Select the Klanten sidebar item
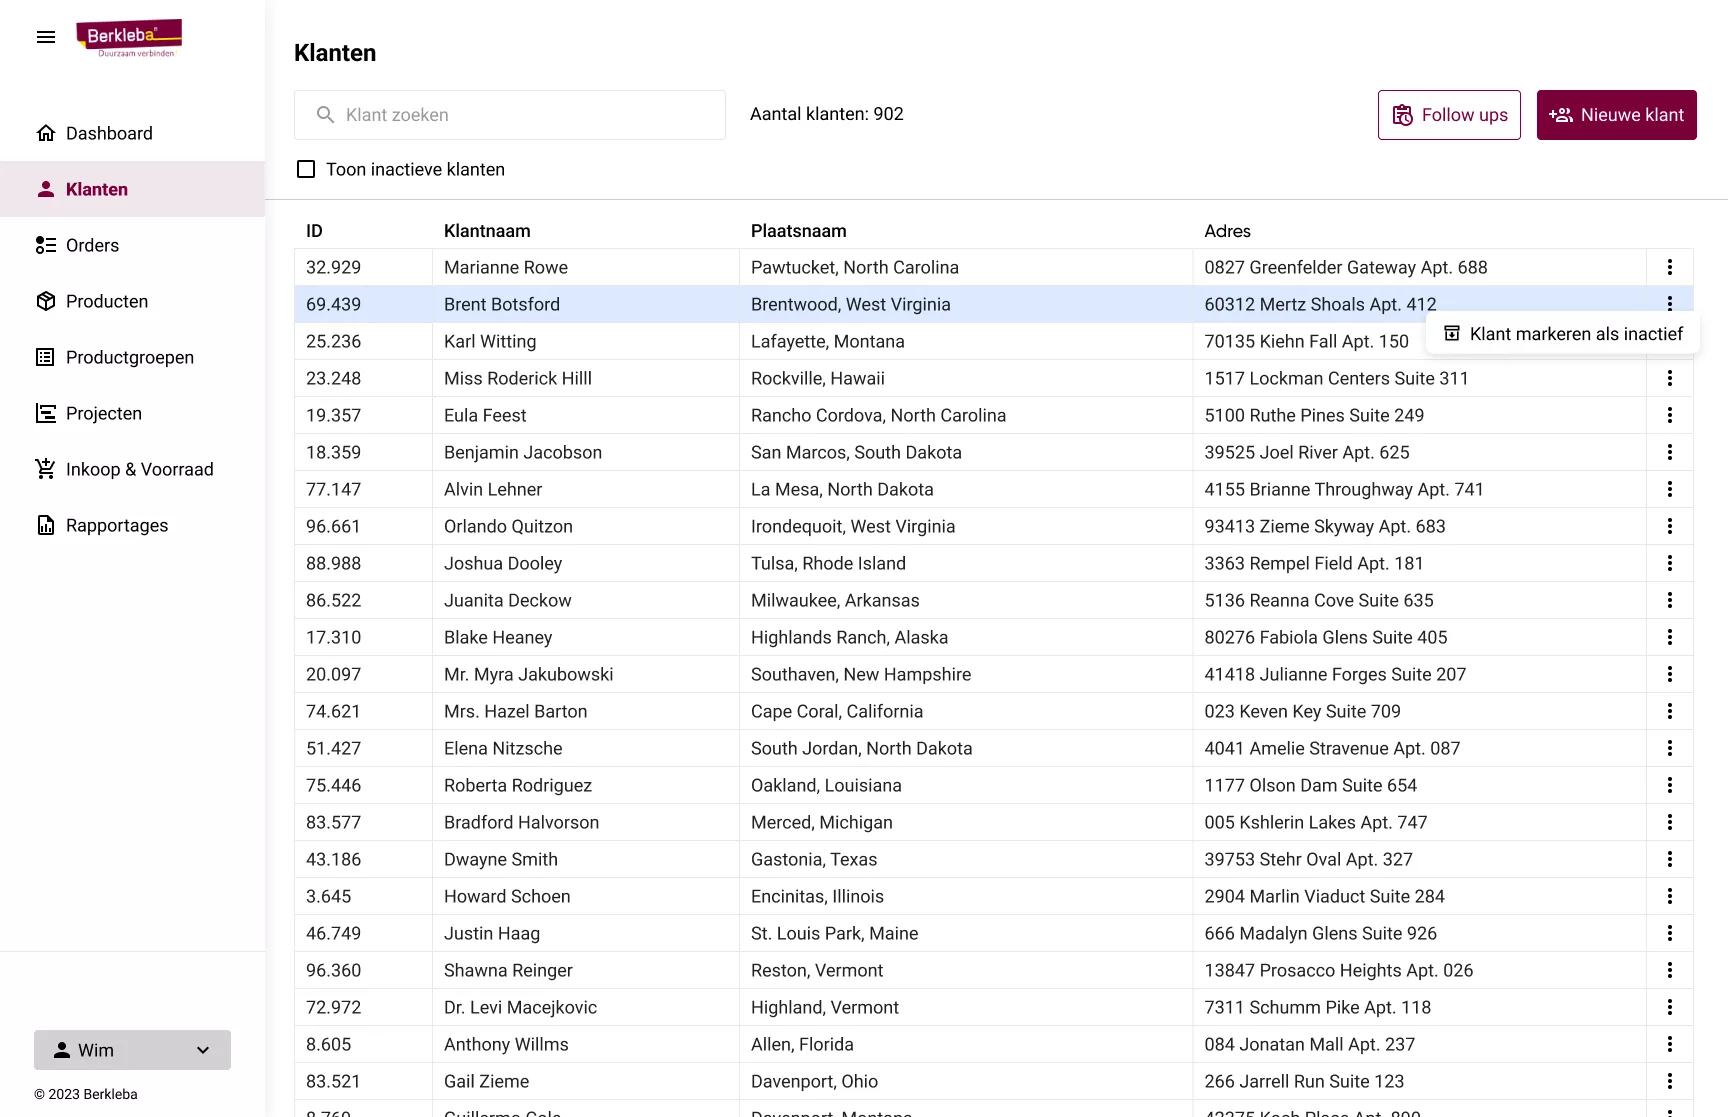1728x1117 pixels. (x=132, y=189)
